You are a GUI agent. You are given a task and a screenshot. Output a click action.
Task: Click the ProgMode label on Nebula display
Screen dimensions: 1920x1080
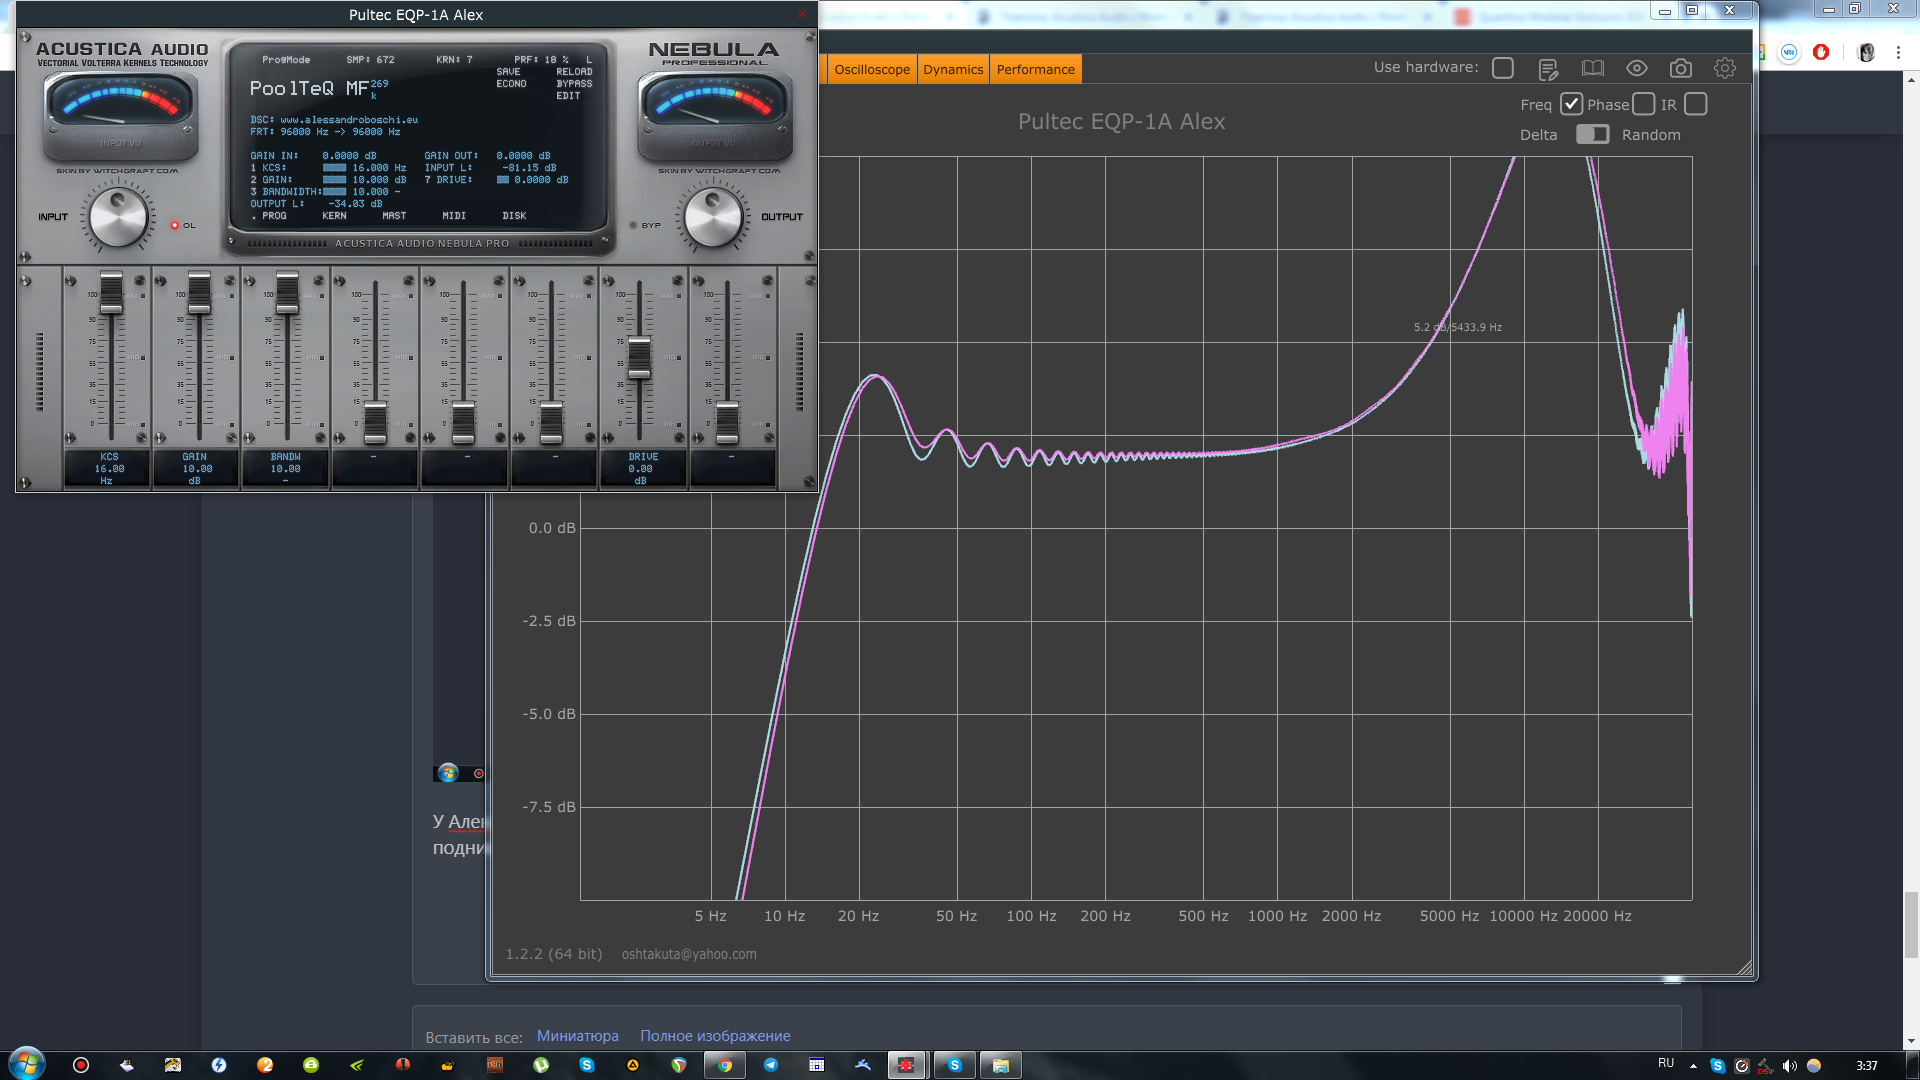click(x=286, y=60)
